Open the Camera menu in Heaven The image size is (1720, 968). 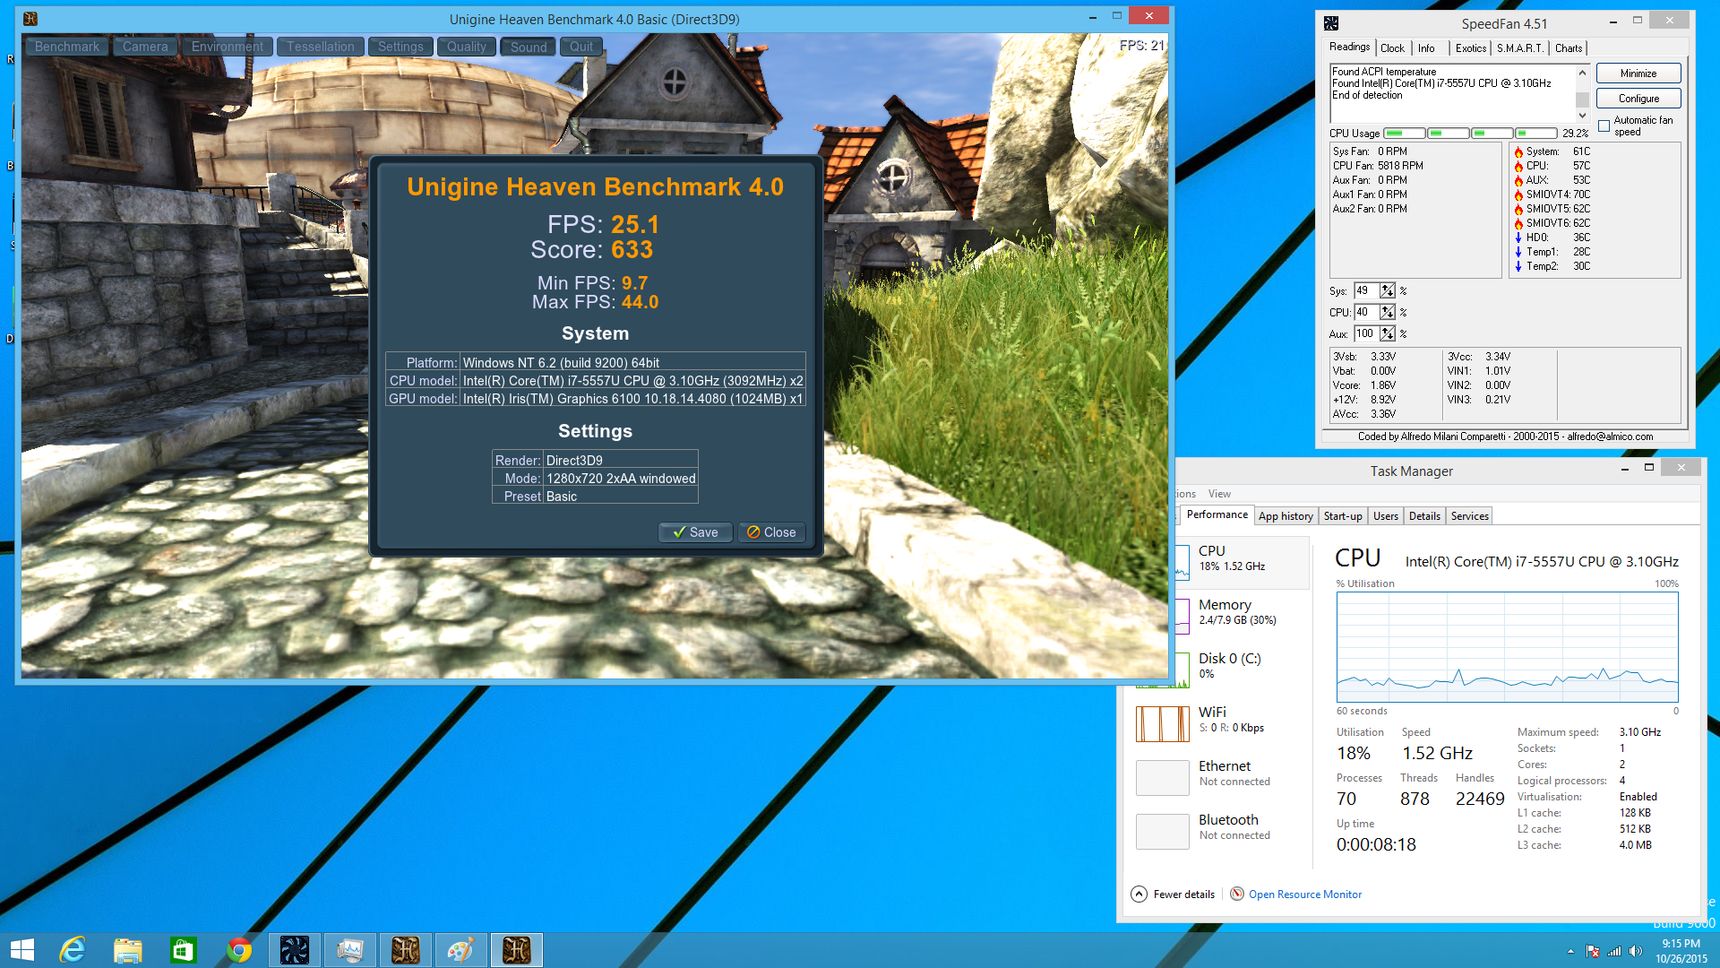145,46
